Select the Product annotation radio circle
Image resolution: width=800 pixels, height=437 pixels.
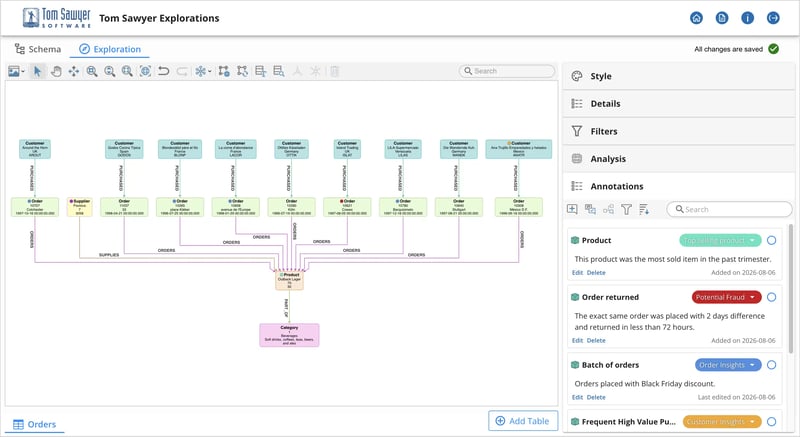(x=771, y=240)
